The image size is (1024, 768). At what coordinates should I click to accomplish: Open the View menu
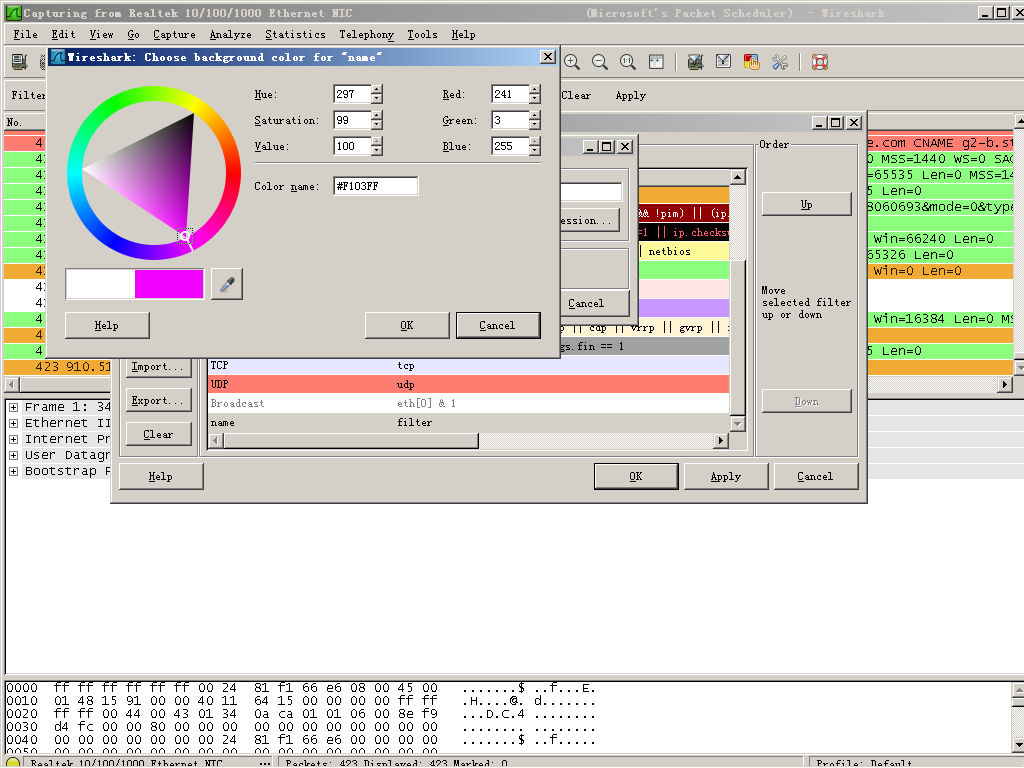[x=101, y=35]
